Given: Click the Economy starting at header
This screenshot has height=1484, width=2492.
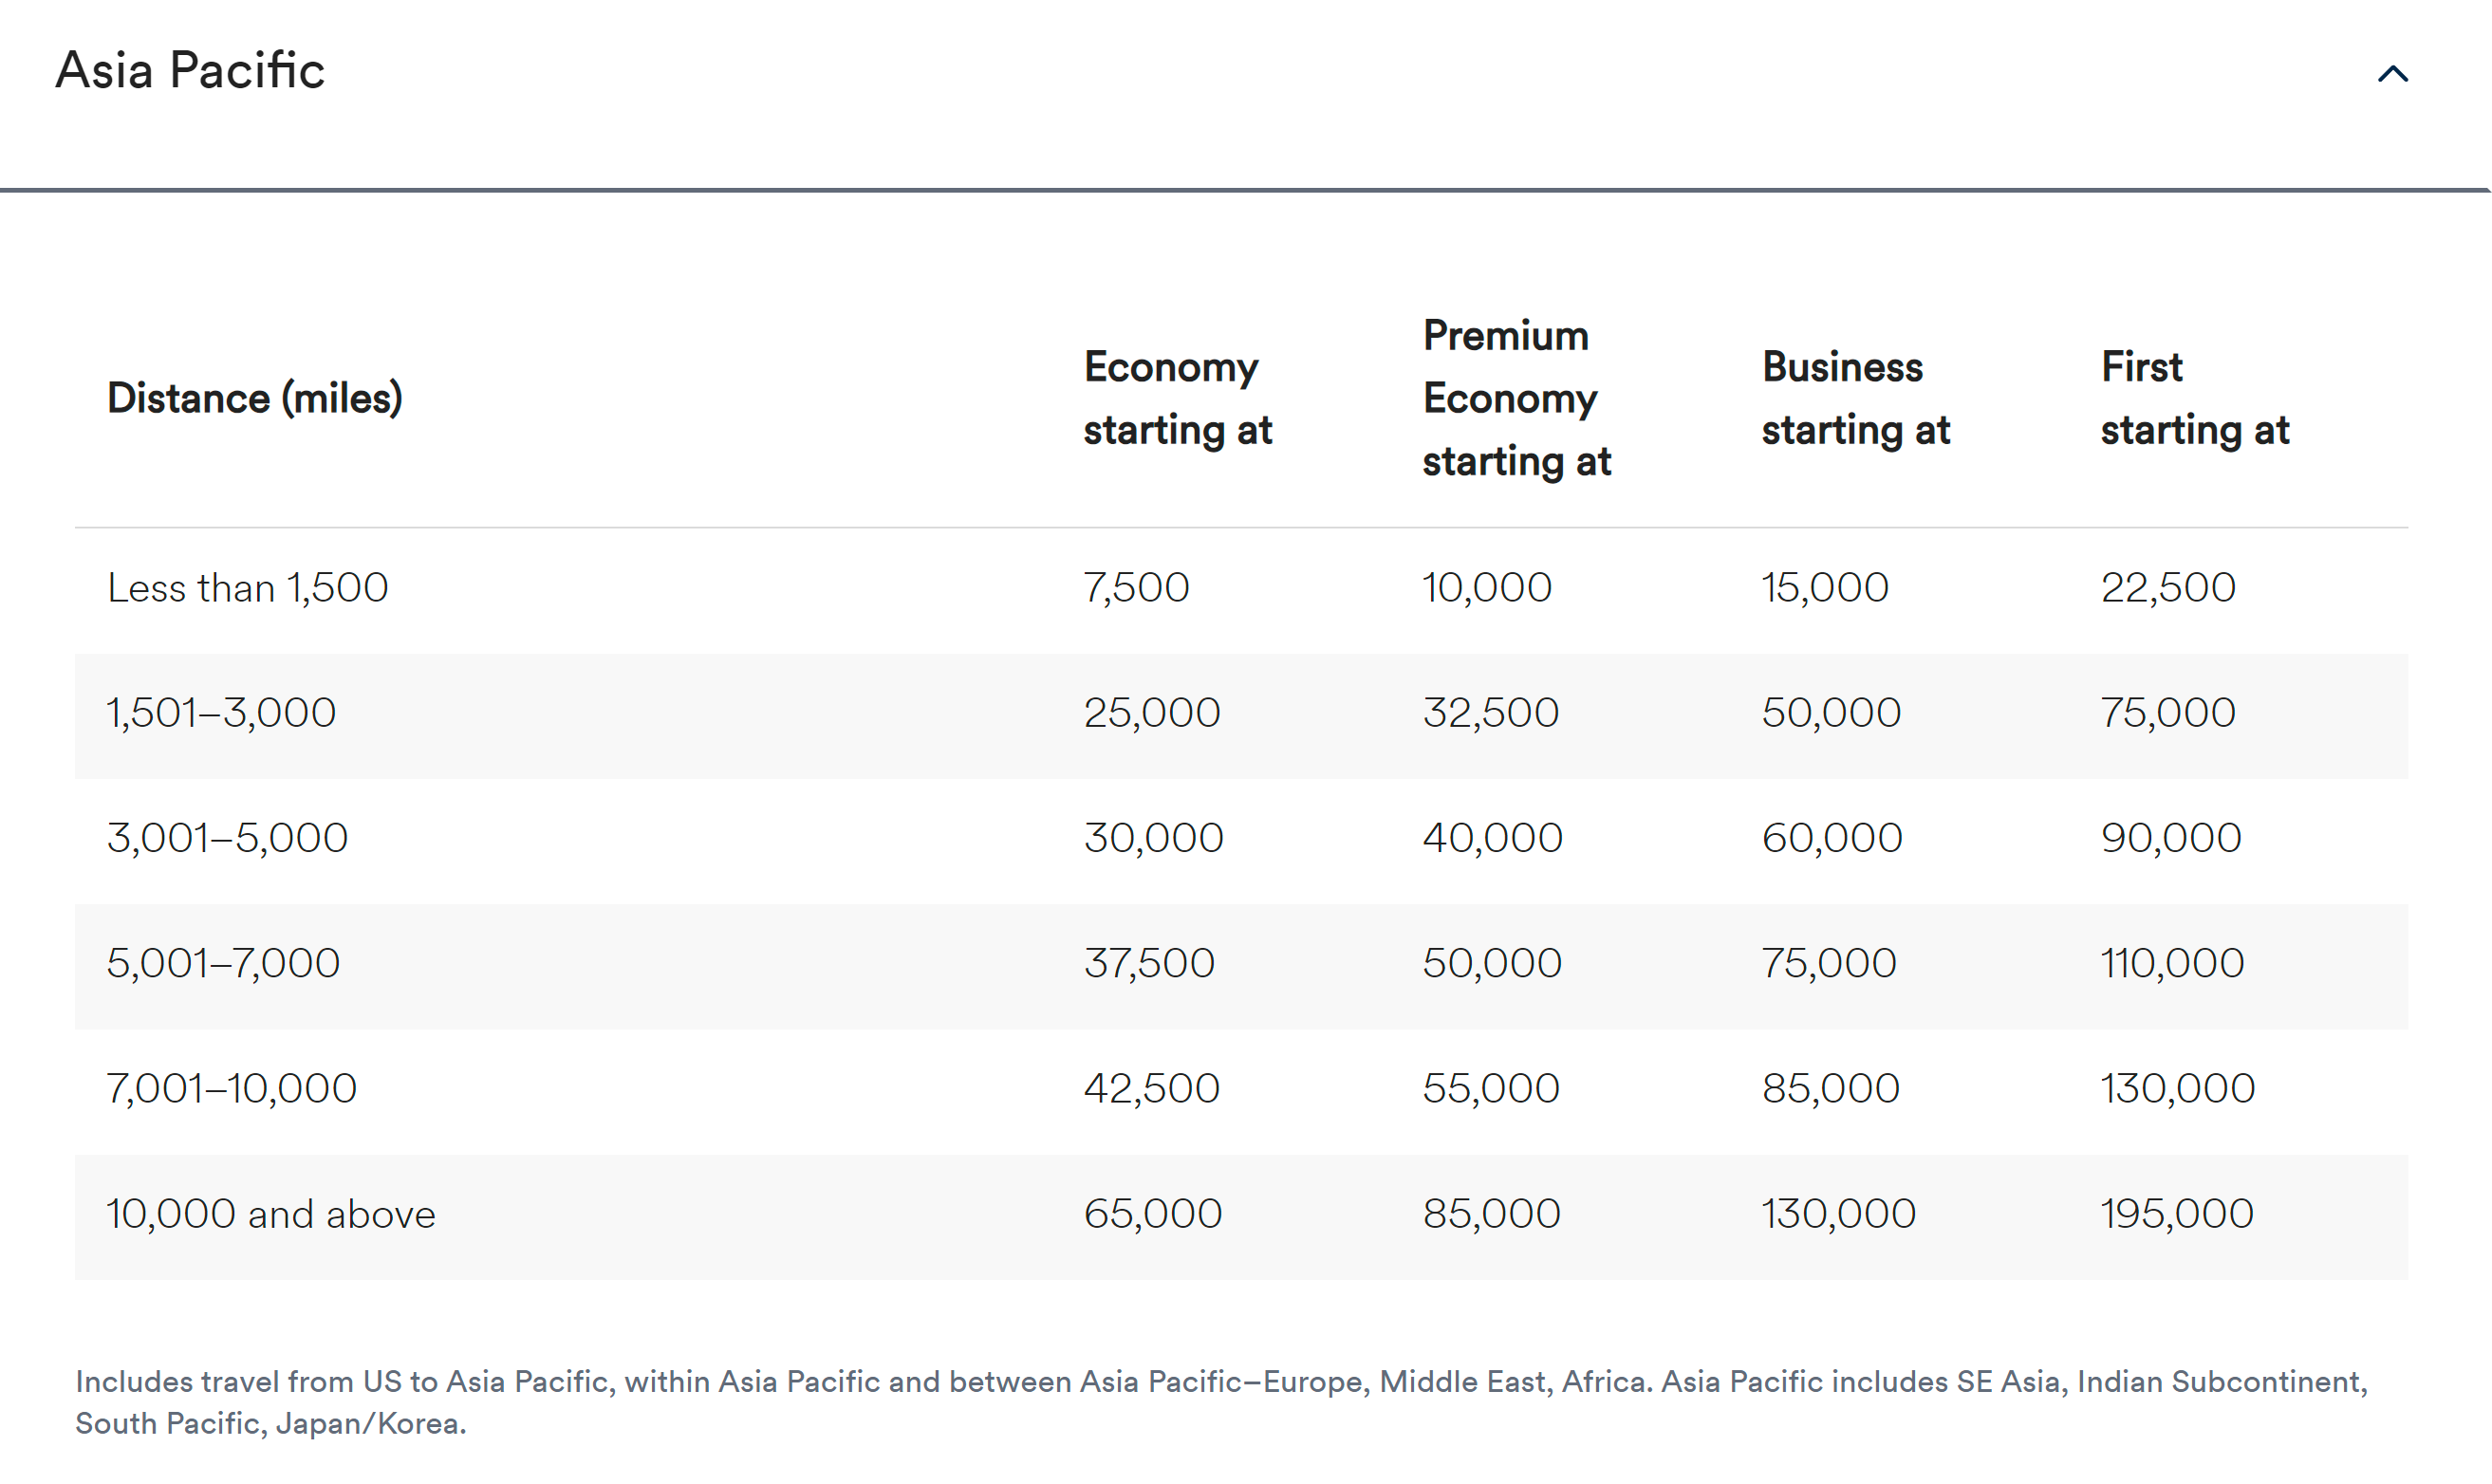Looking at the screenshot, I should pyautogui.click(x=1177, y=398).
